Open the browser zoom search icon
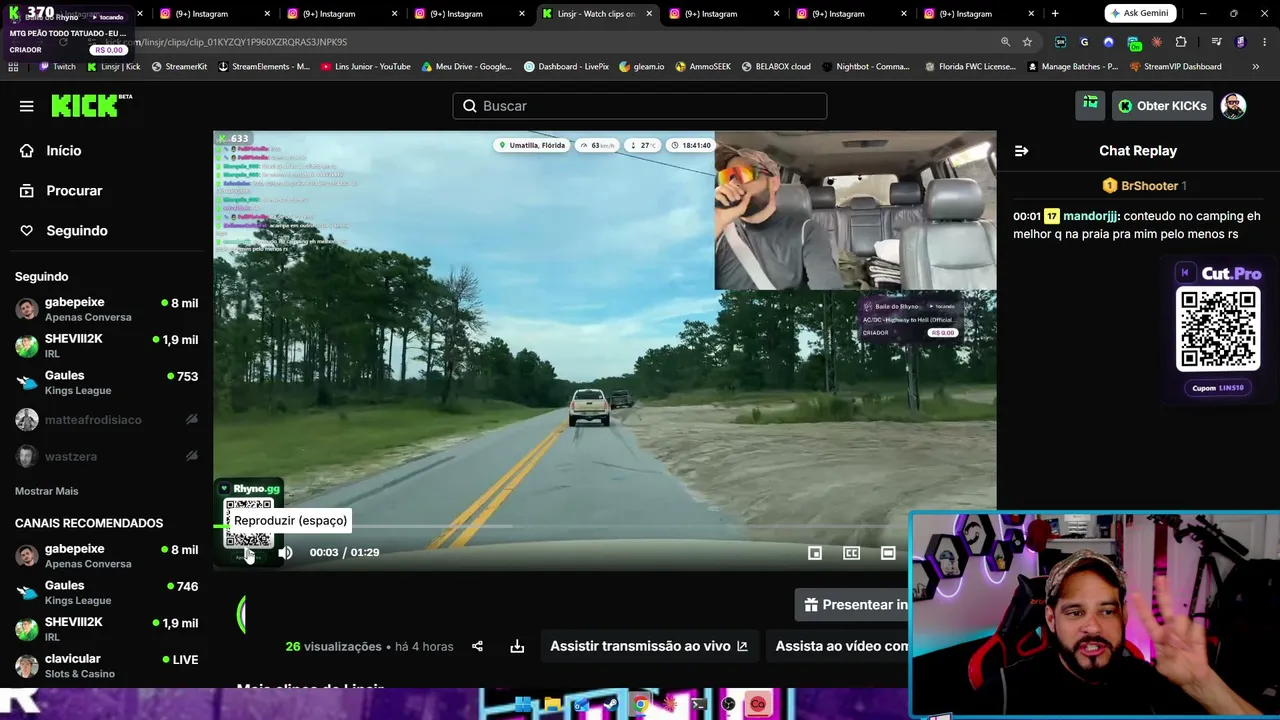The height and width of the screenshot is (720, 1280). pyautogui.click(x=1005, y=42)
